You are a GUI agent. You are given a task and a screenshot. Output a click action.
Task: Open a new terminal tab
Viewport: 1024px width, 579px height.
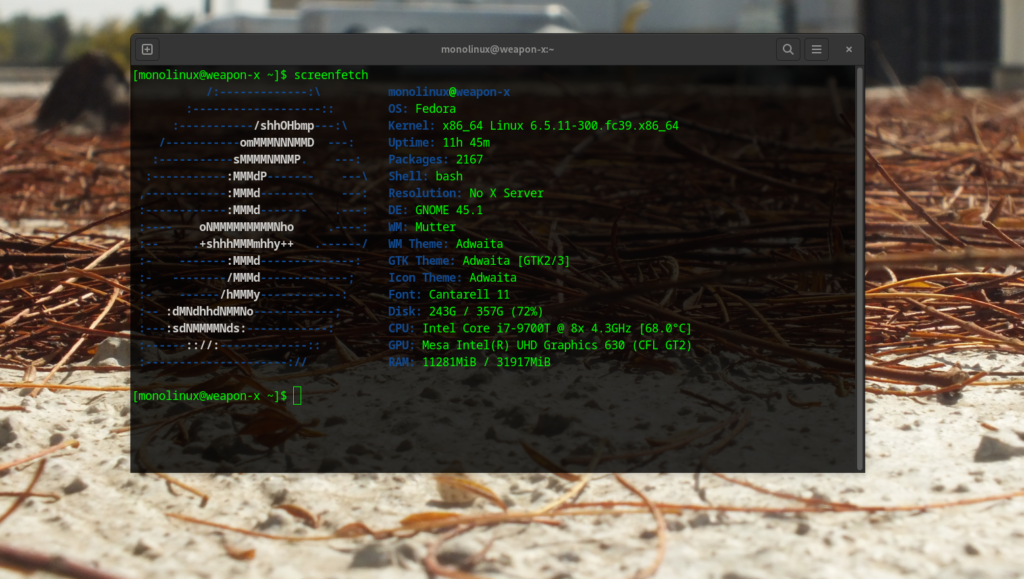(x=147, y=49)
